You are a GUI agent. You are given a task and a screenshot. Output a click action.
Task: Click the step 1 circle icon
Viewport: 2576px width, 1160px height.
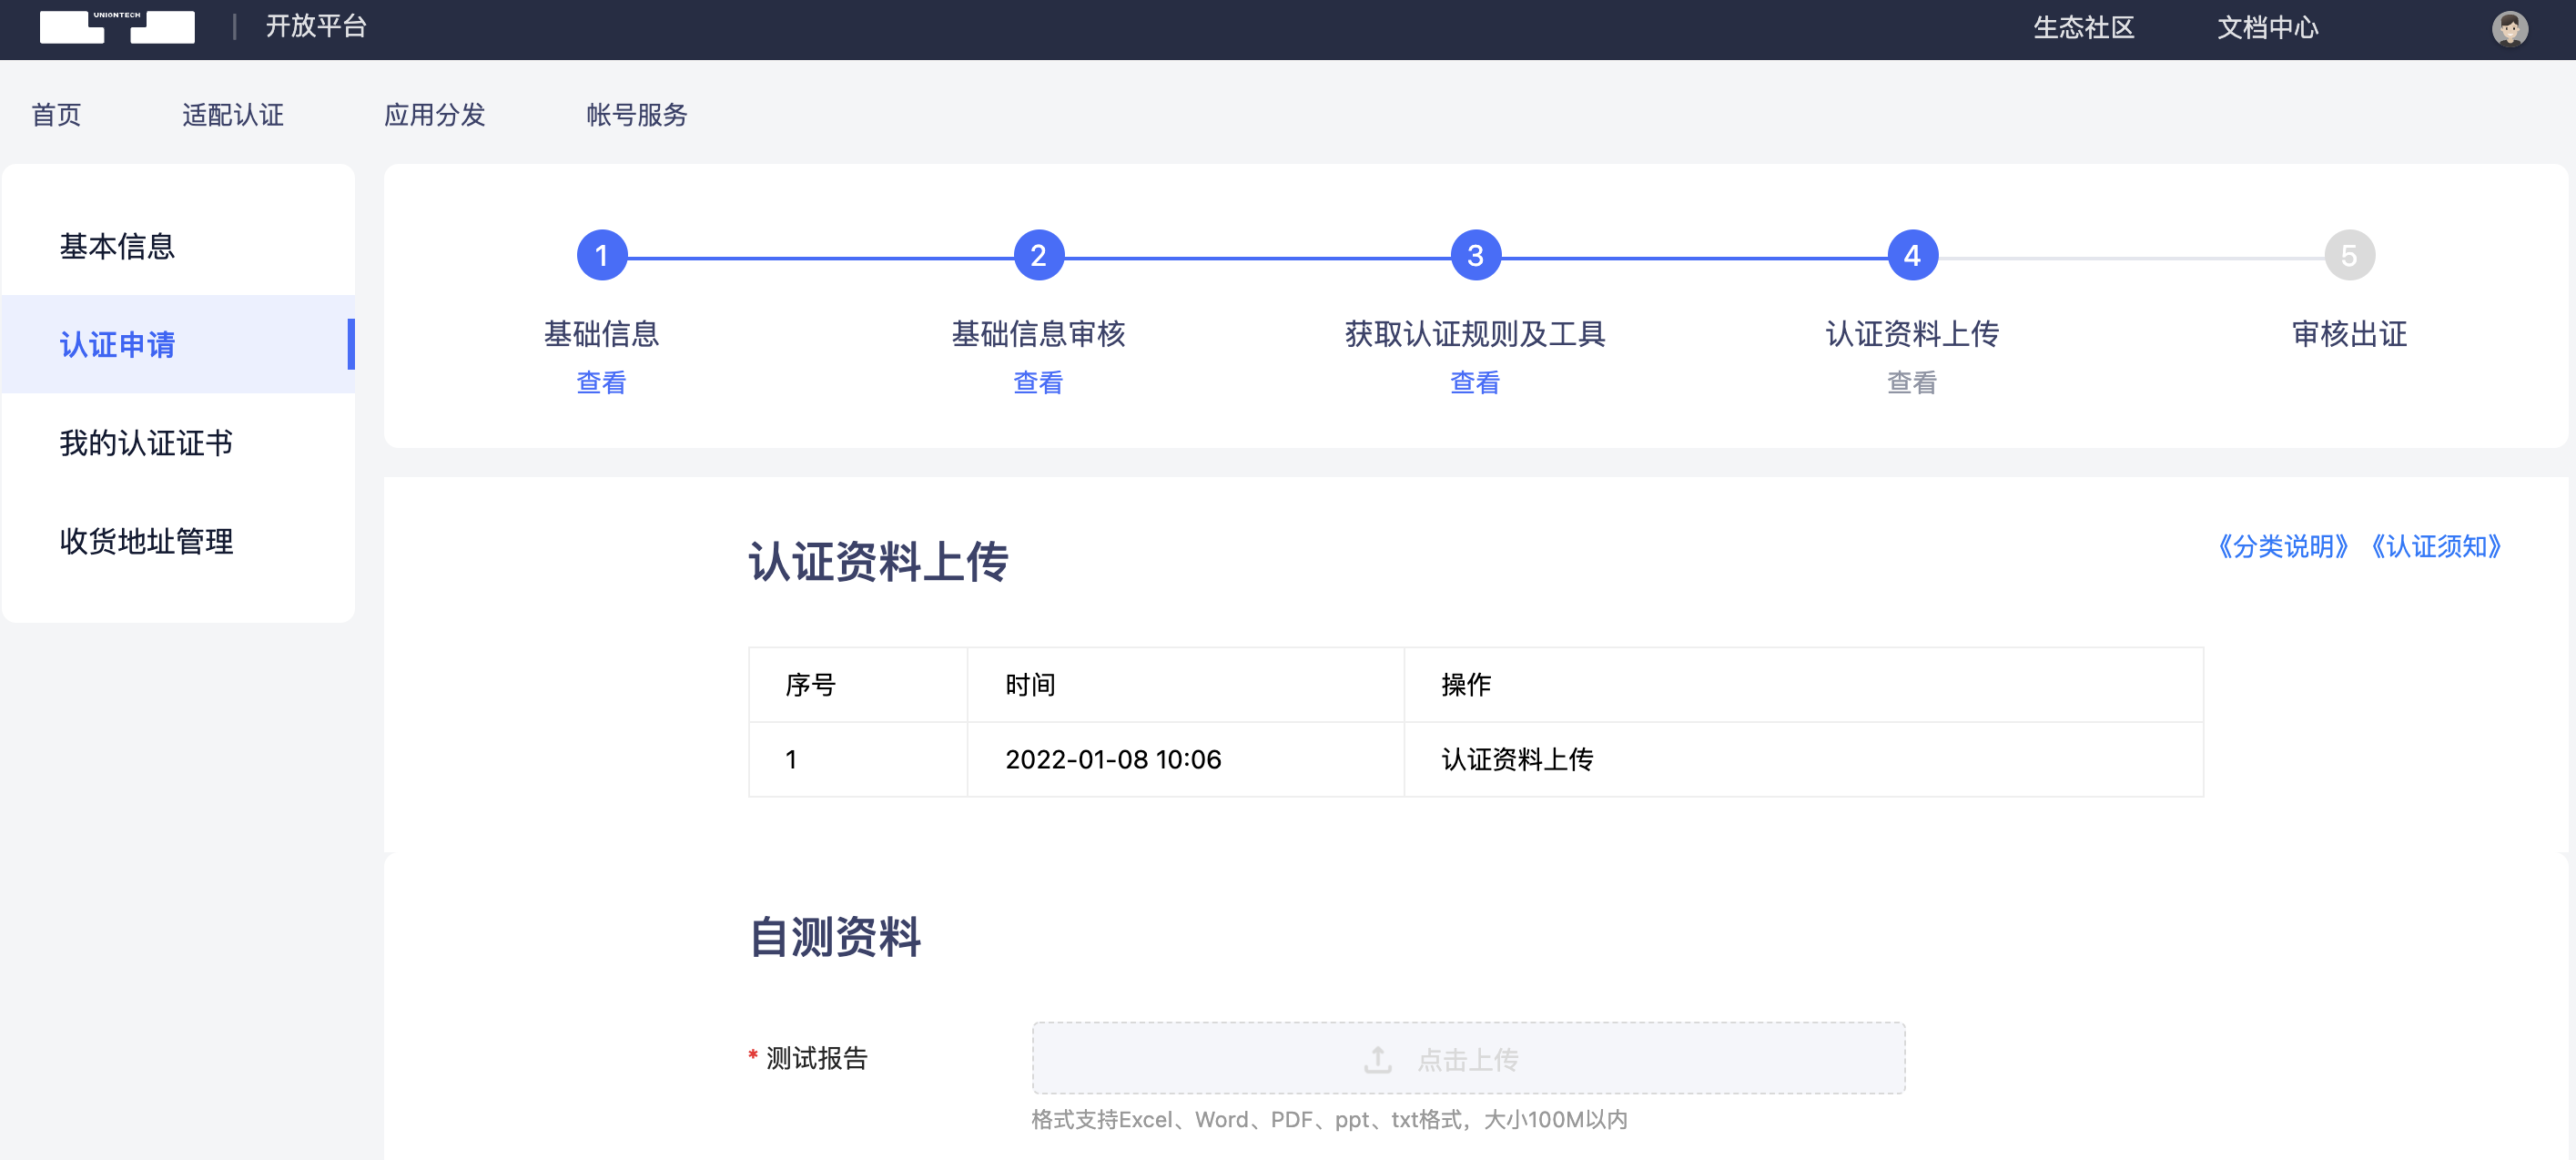tap(601, 256)
